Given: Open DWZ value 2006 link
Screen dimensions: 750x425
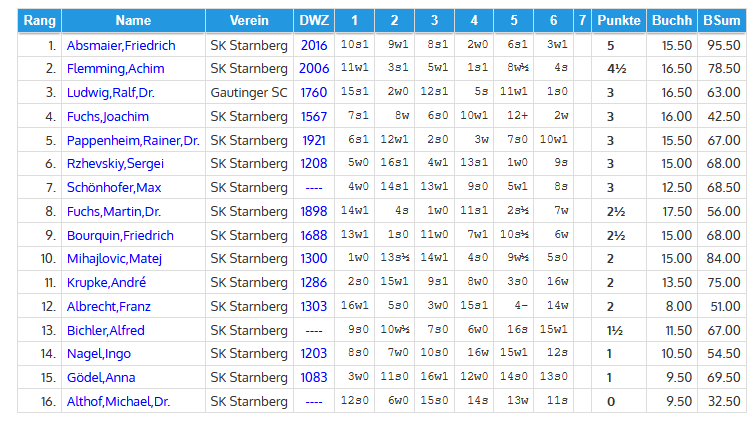Looking at the screenshot, I should click(x=313, y=69).
